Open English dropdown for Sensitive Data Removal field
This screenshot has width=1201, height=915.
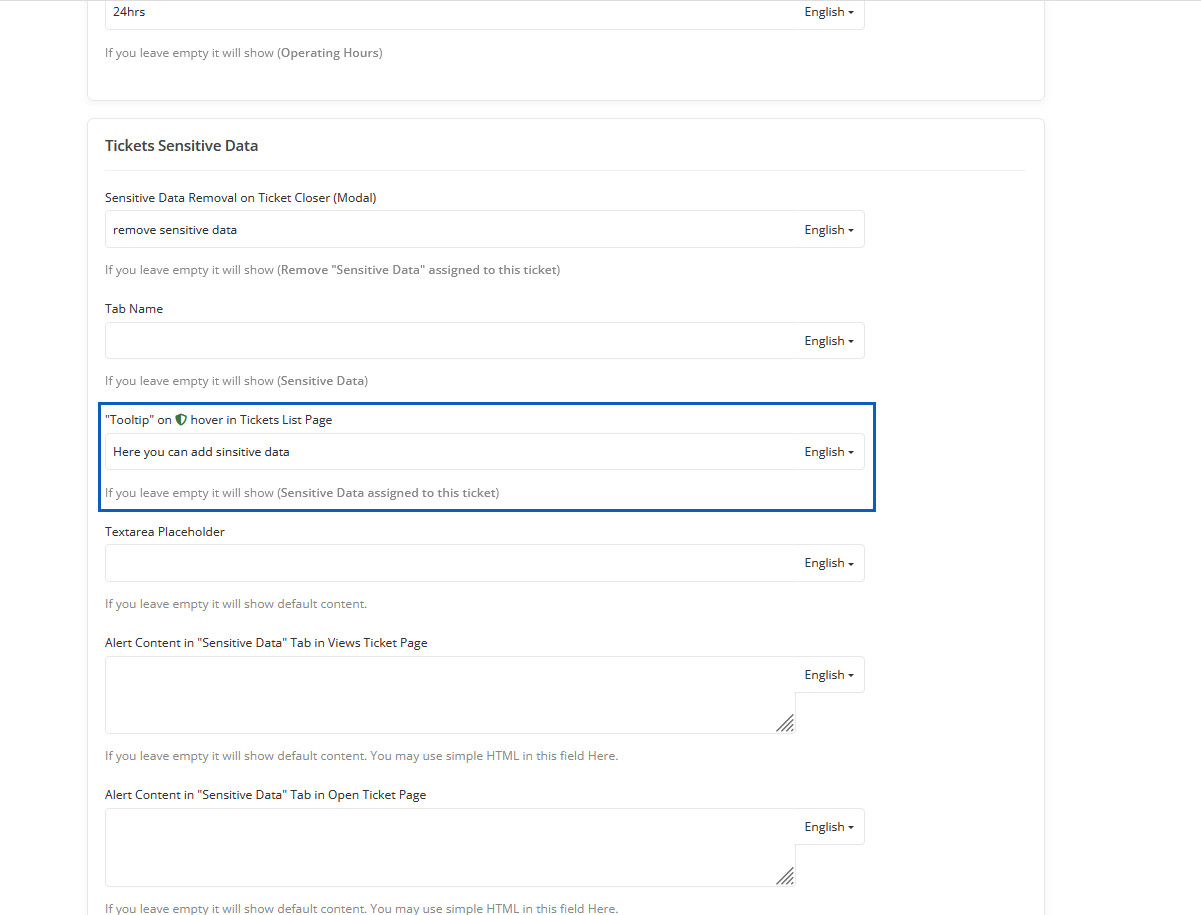829,230
